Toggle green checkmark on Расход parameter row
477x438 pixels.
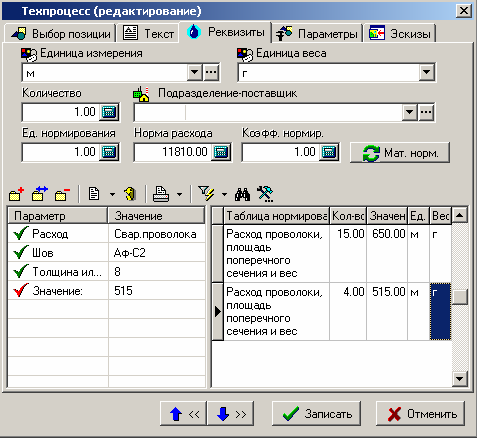click(x=21, y=234)
